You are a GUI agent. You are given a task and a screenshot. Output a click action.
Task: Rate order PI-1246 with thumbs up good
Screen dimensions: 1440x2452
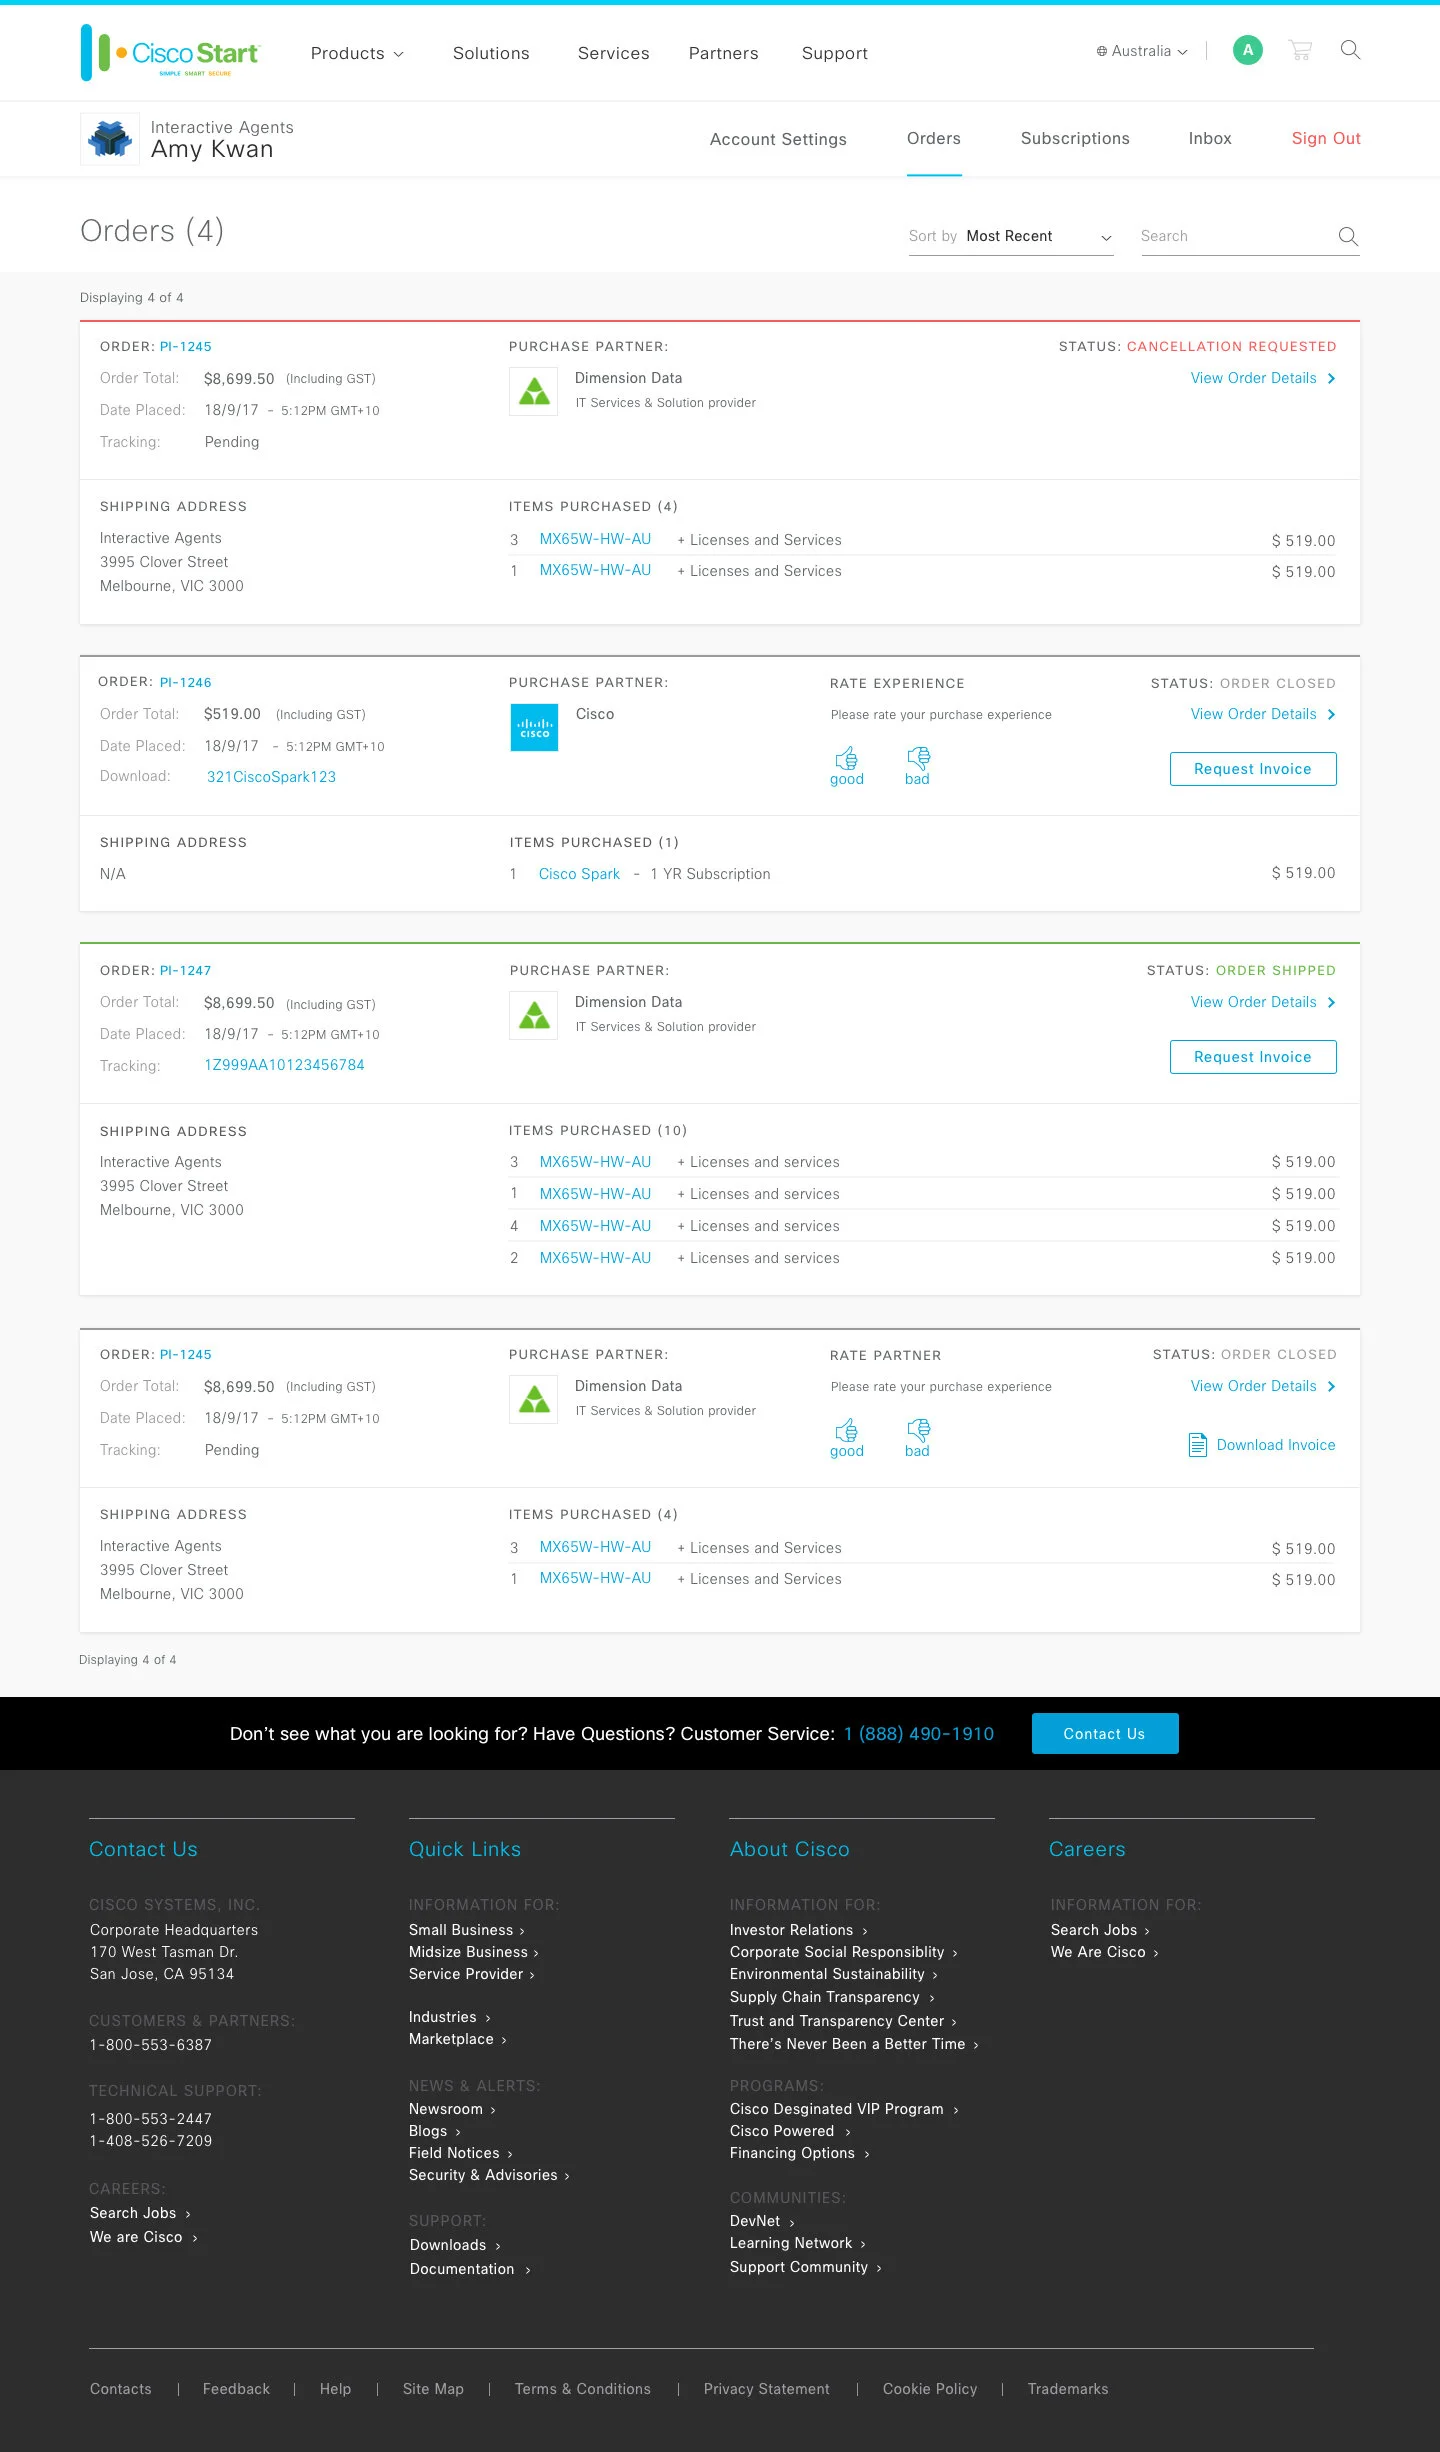[x=846, y=766]
